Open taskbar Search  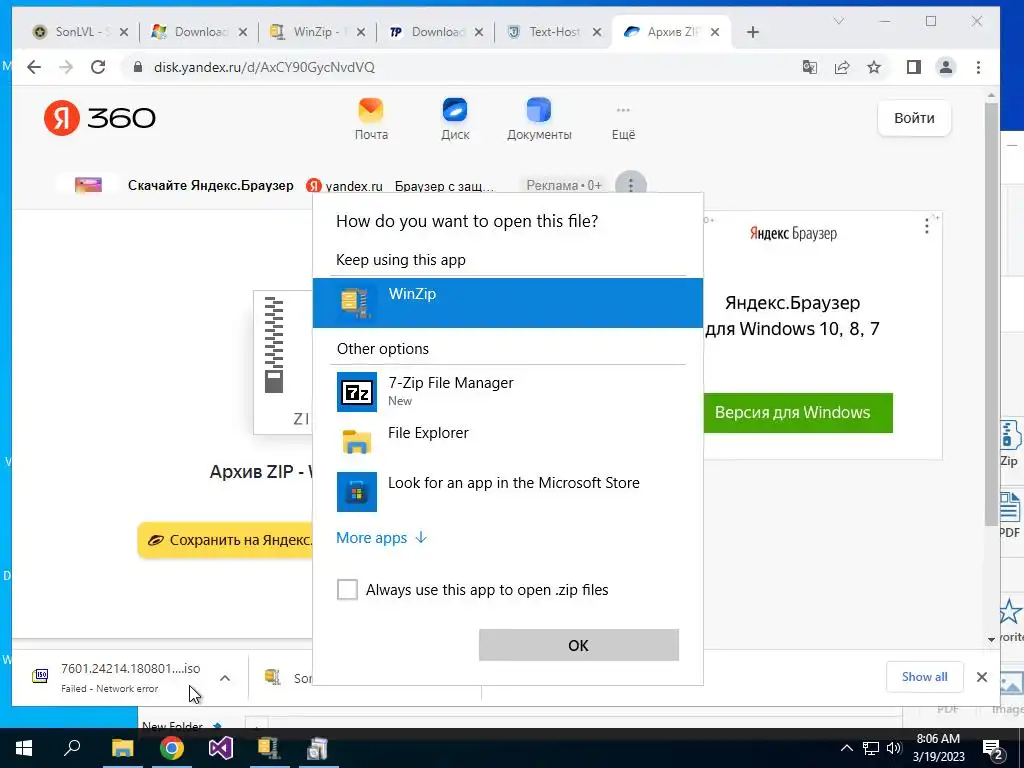tap(72, 748)
